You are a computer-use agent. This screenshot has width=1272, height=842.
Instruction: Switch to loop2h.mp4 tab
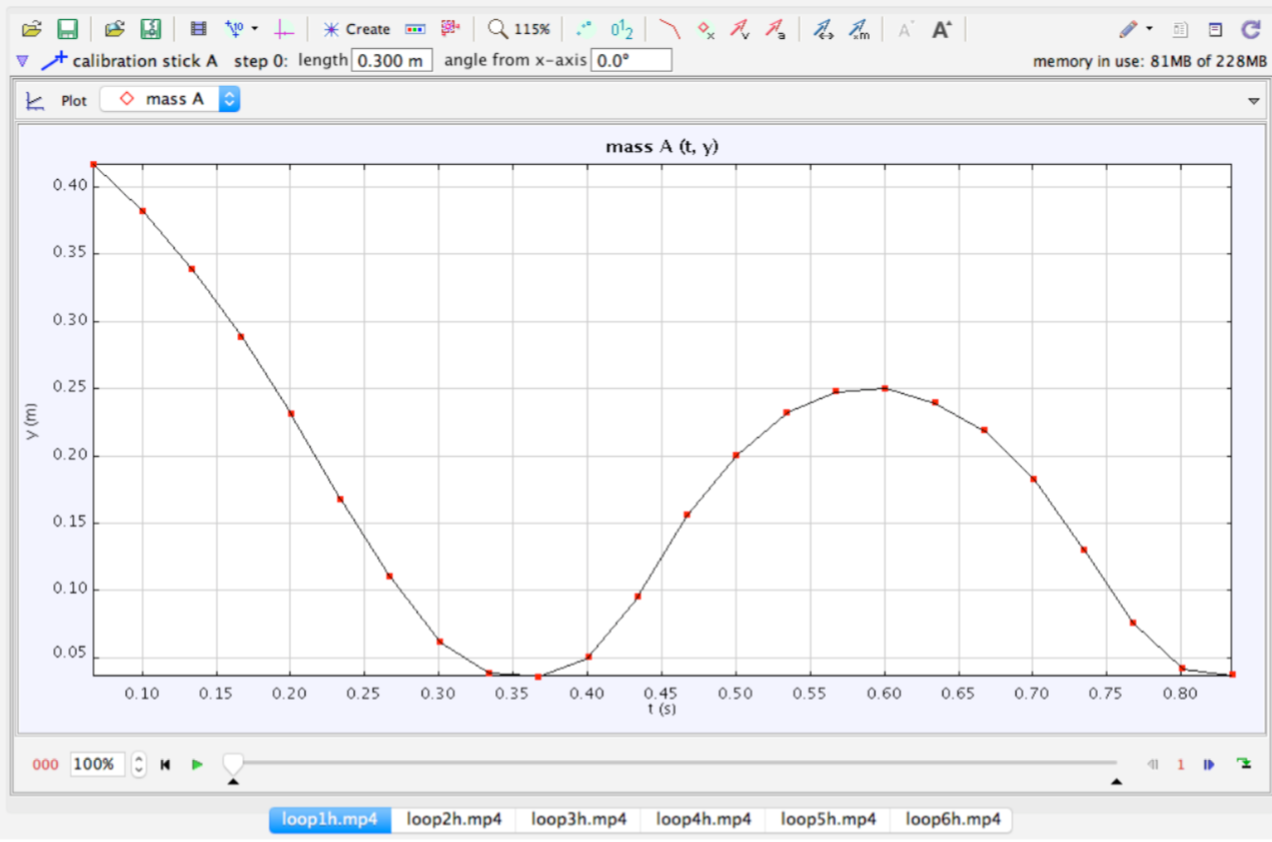454,820
